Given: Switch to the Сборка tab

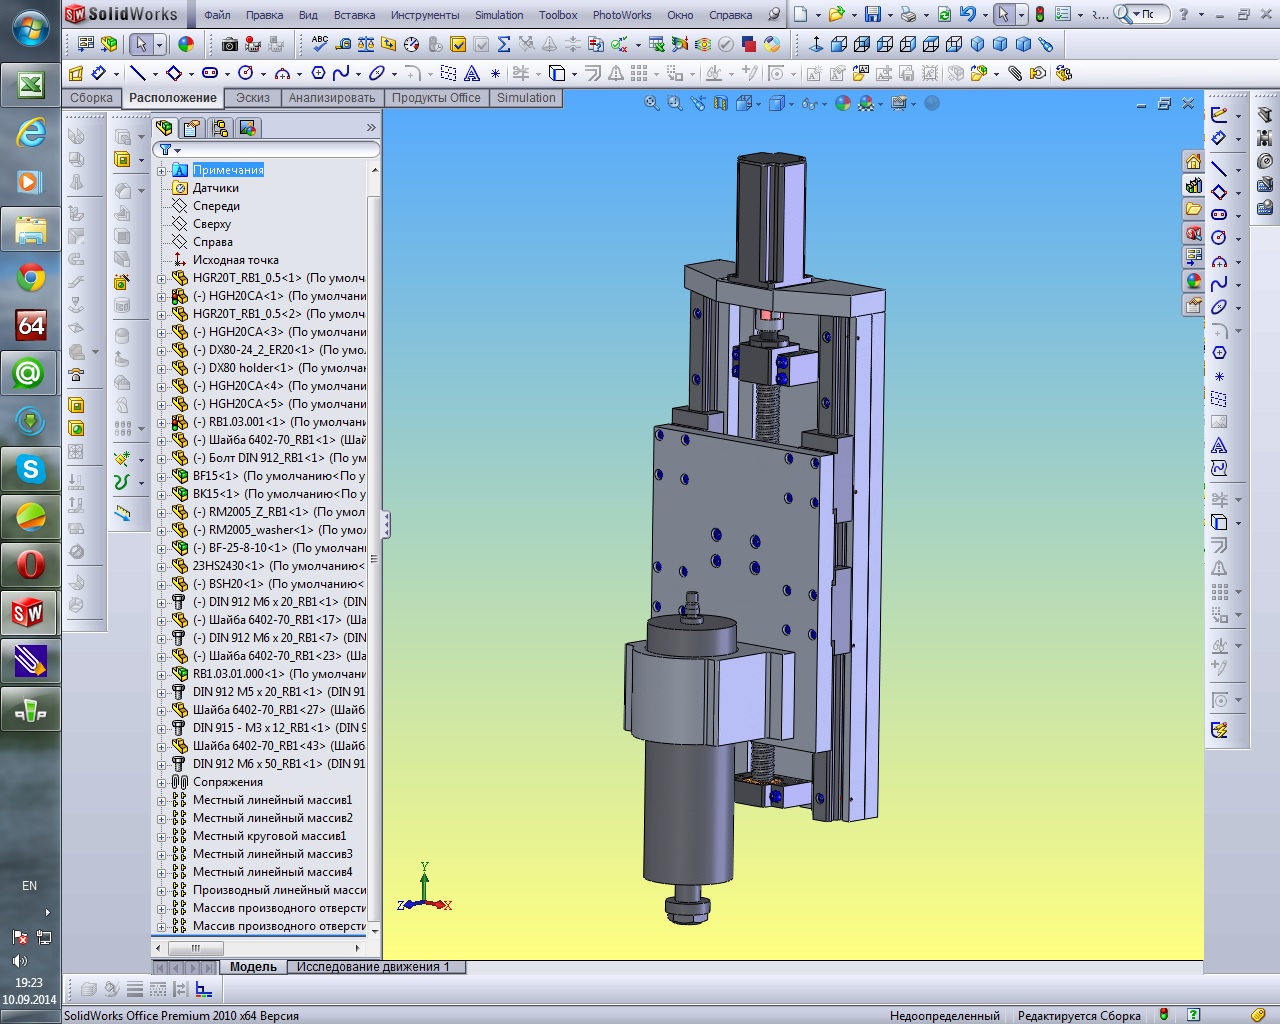Looking at the screenshot, I should [91, 98].
